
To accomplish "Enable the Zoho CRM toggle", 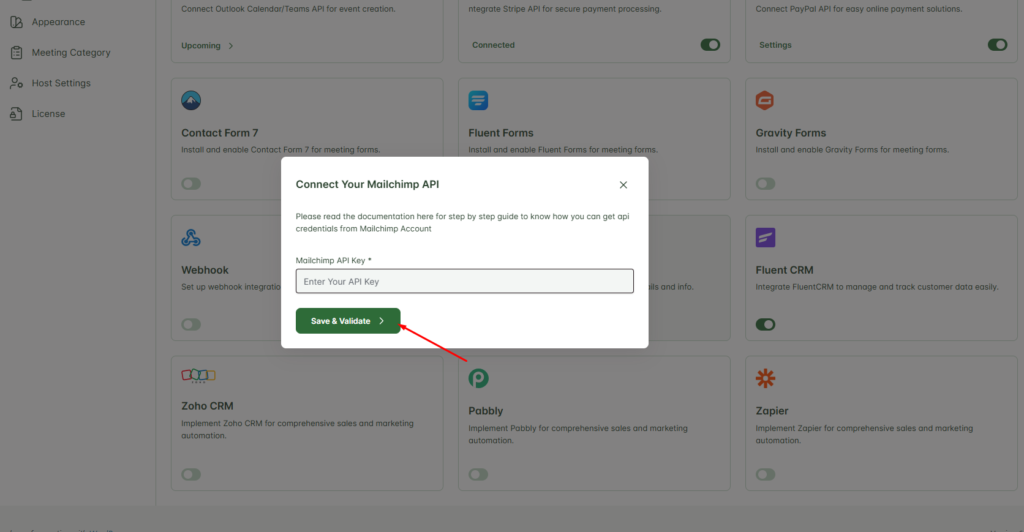I will (191, 475).
